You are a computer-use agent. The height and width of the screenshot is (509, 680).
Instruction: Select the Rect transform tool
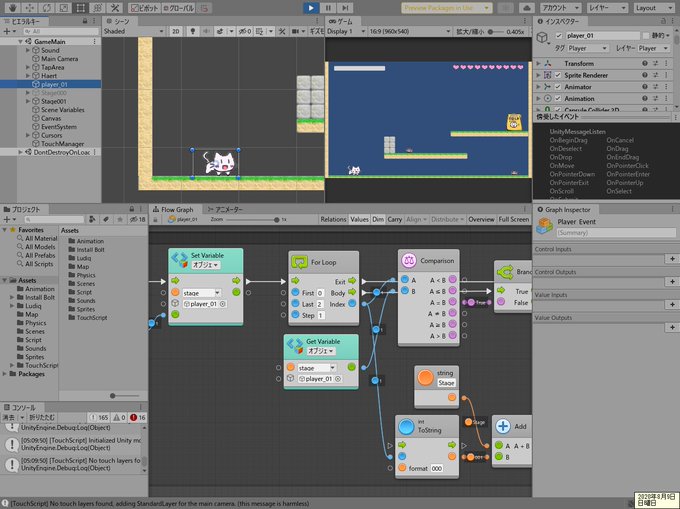pyautogui.click(x=80, y=8)
